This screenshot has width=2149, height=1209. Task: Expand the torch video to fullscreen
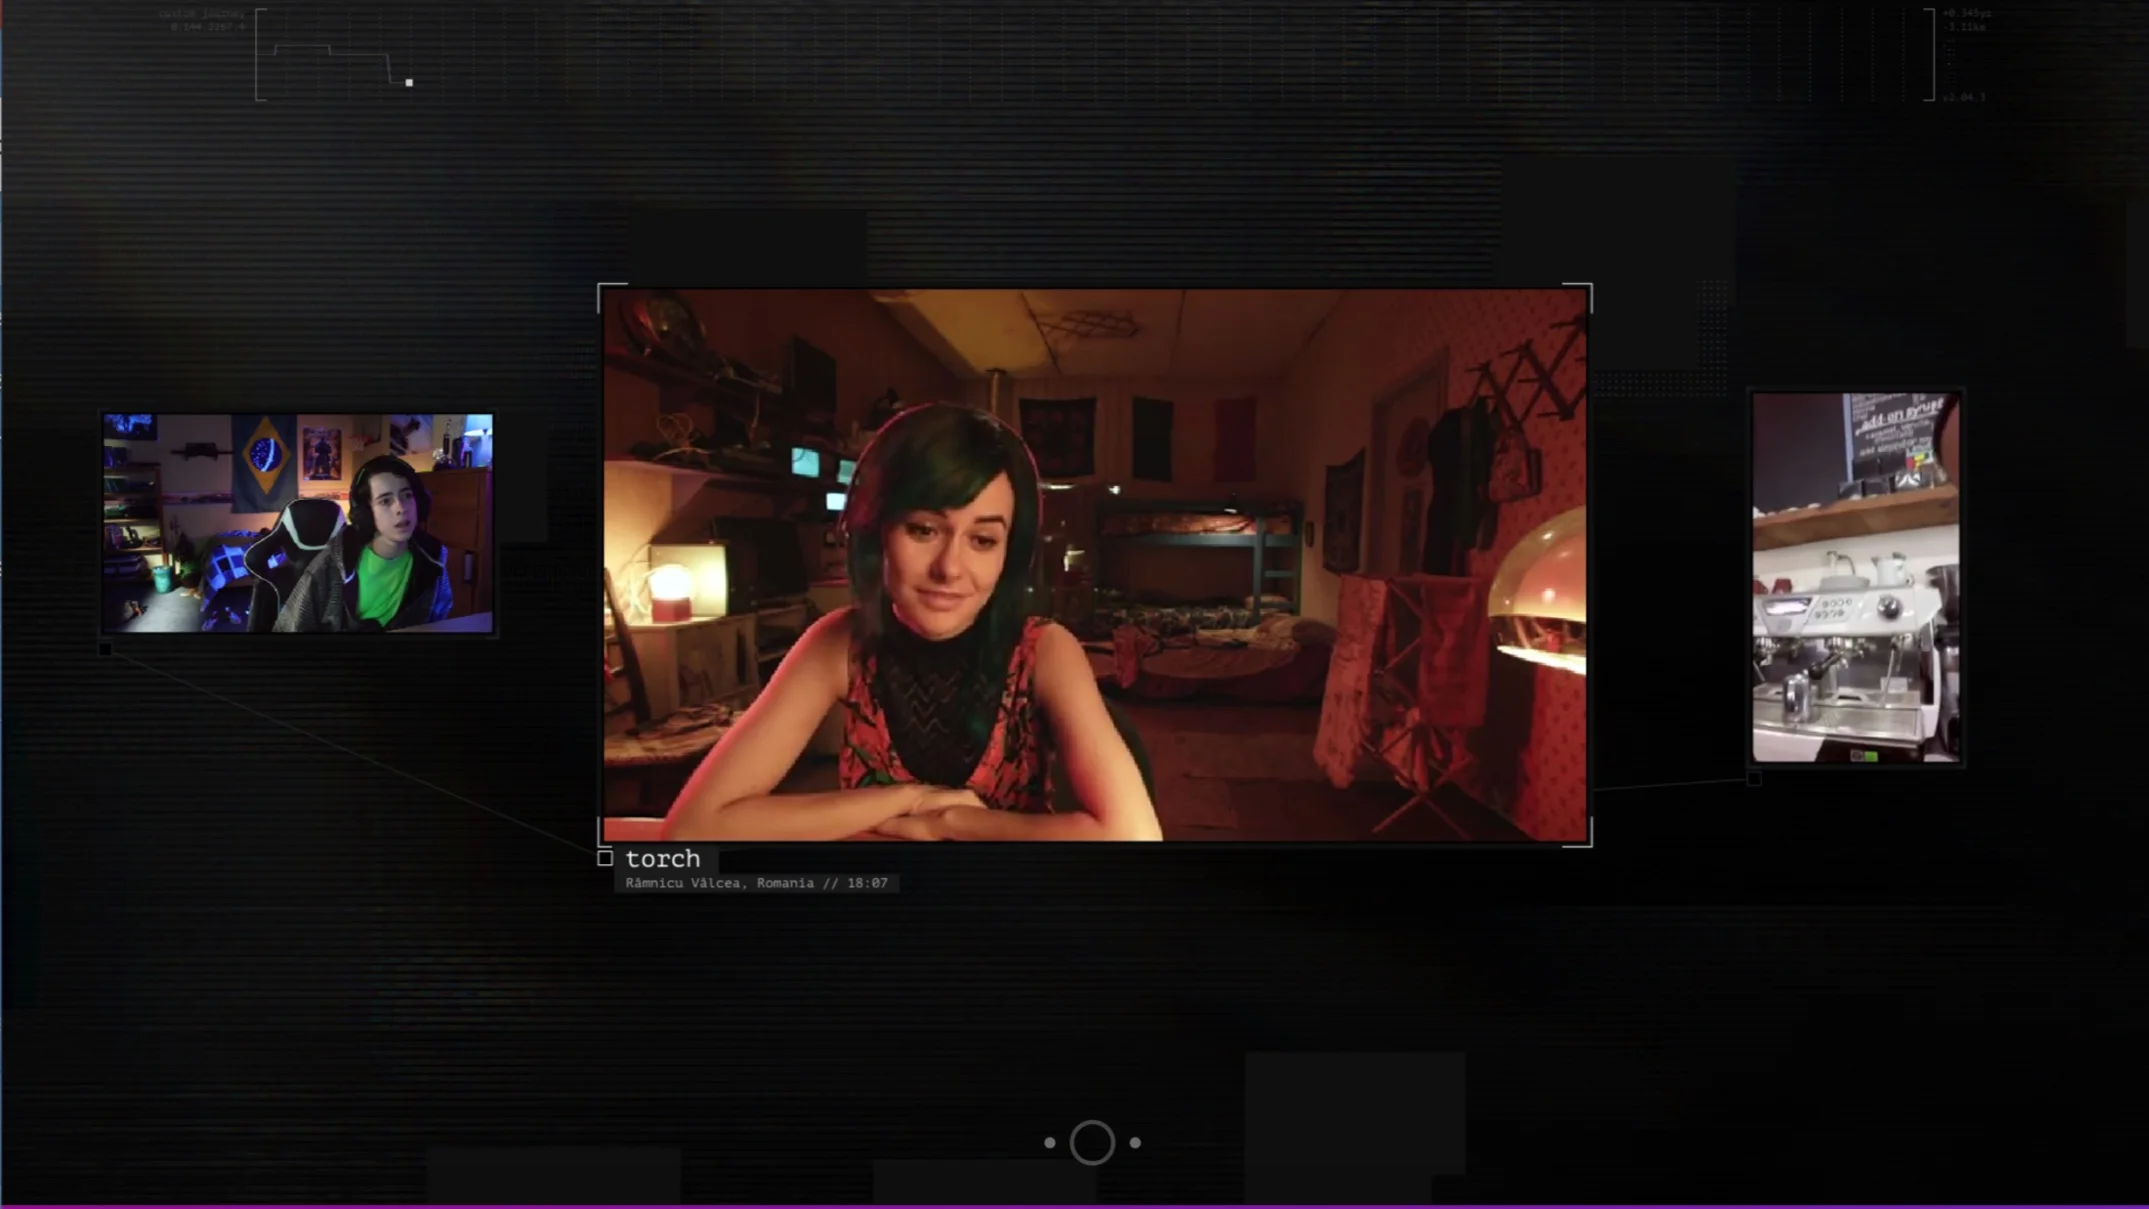1094,565
